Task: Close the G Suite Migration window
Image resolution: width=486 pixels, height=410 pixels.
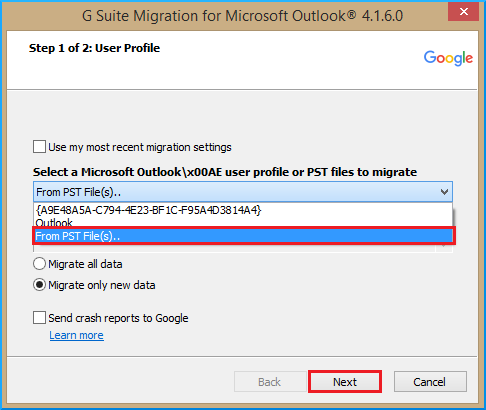Action: (x=463, y=12)
